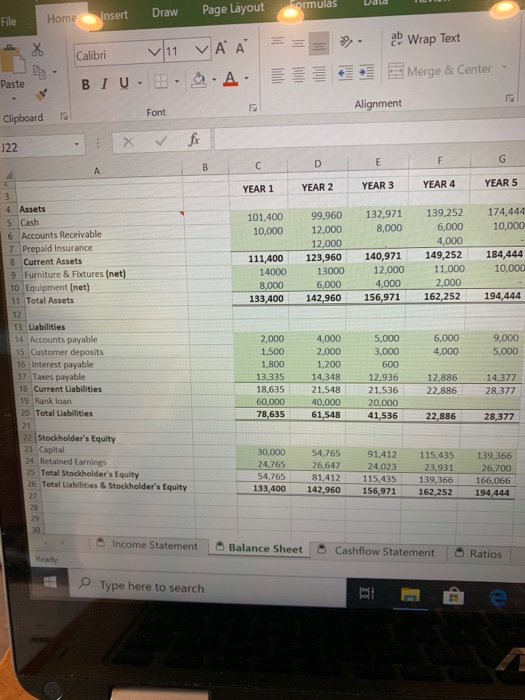Open File Explorer from taskbar
The height and width of the screenshot is (700, 525).
point(410,595)
